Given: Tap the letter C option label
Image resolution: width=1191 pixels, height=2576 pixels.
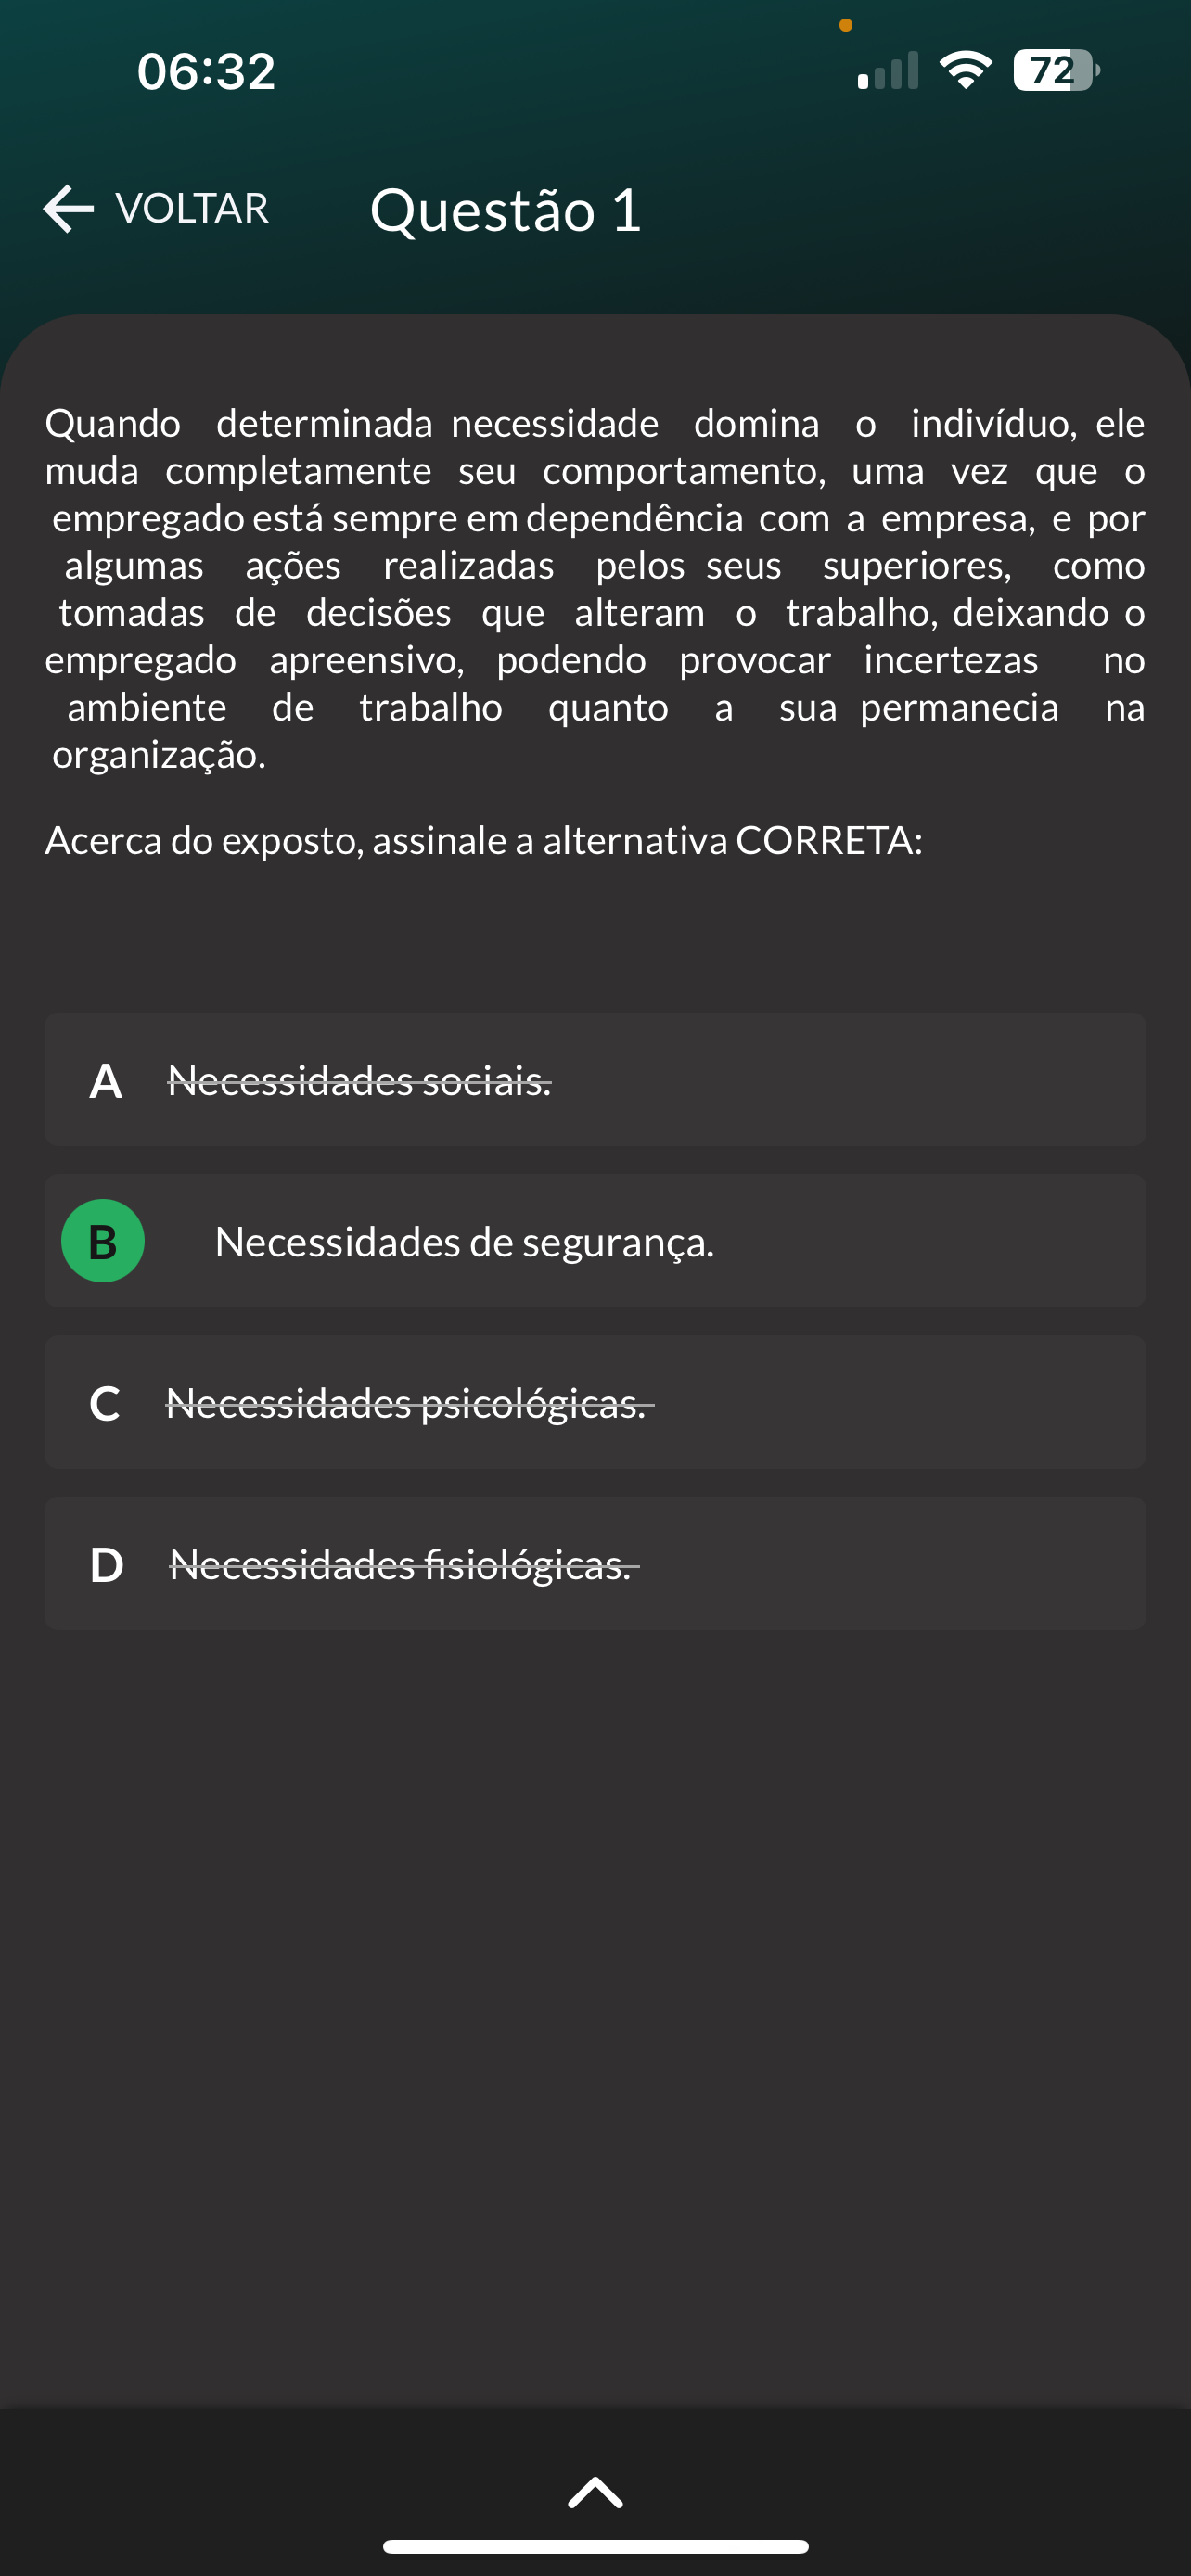Looking at the screenshot, I should tap(105, 1404).
